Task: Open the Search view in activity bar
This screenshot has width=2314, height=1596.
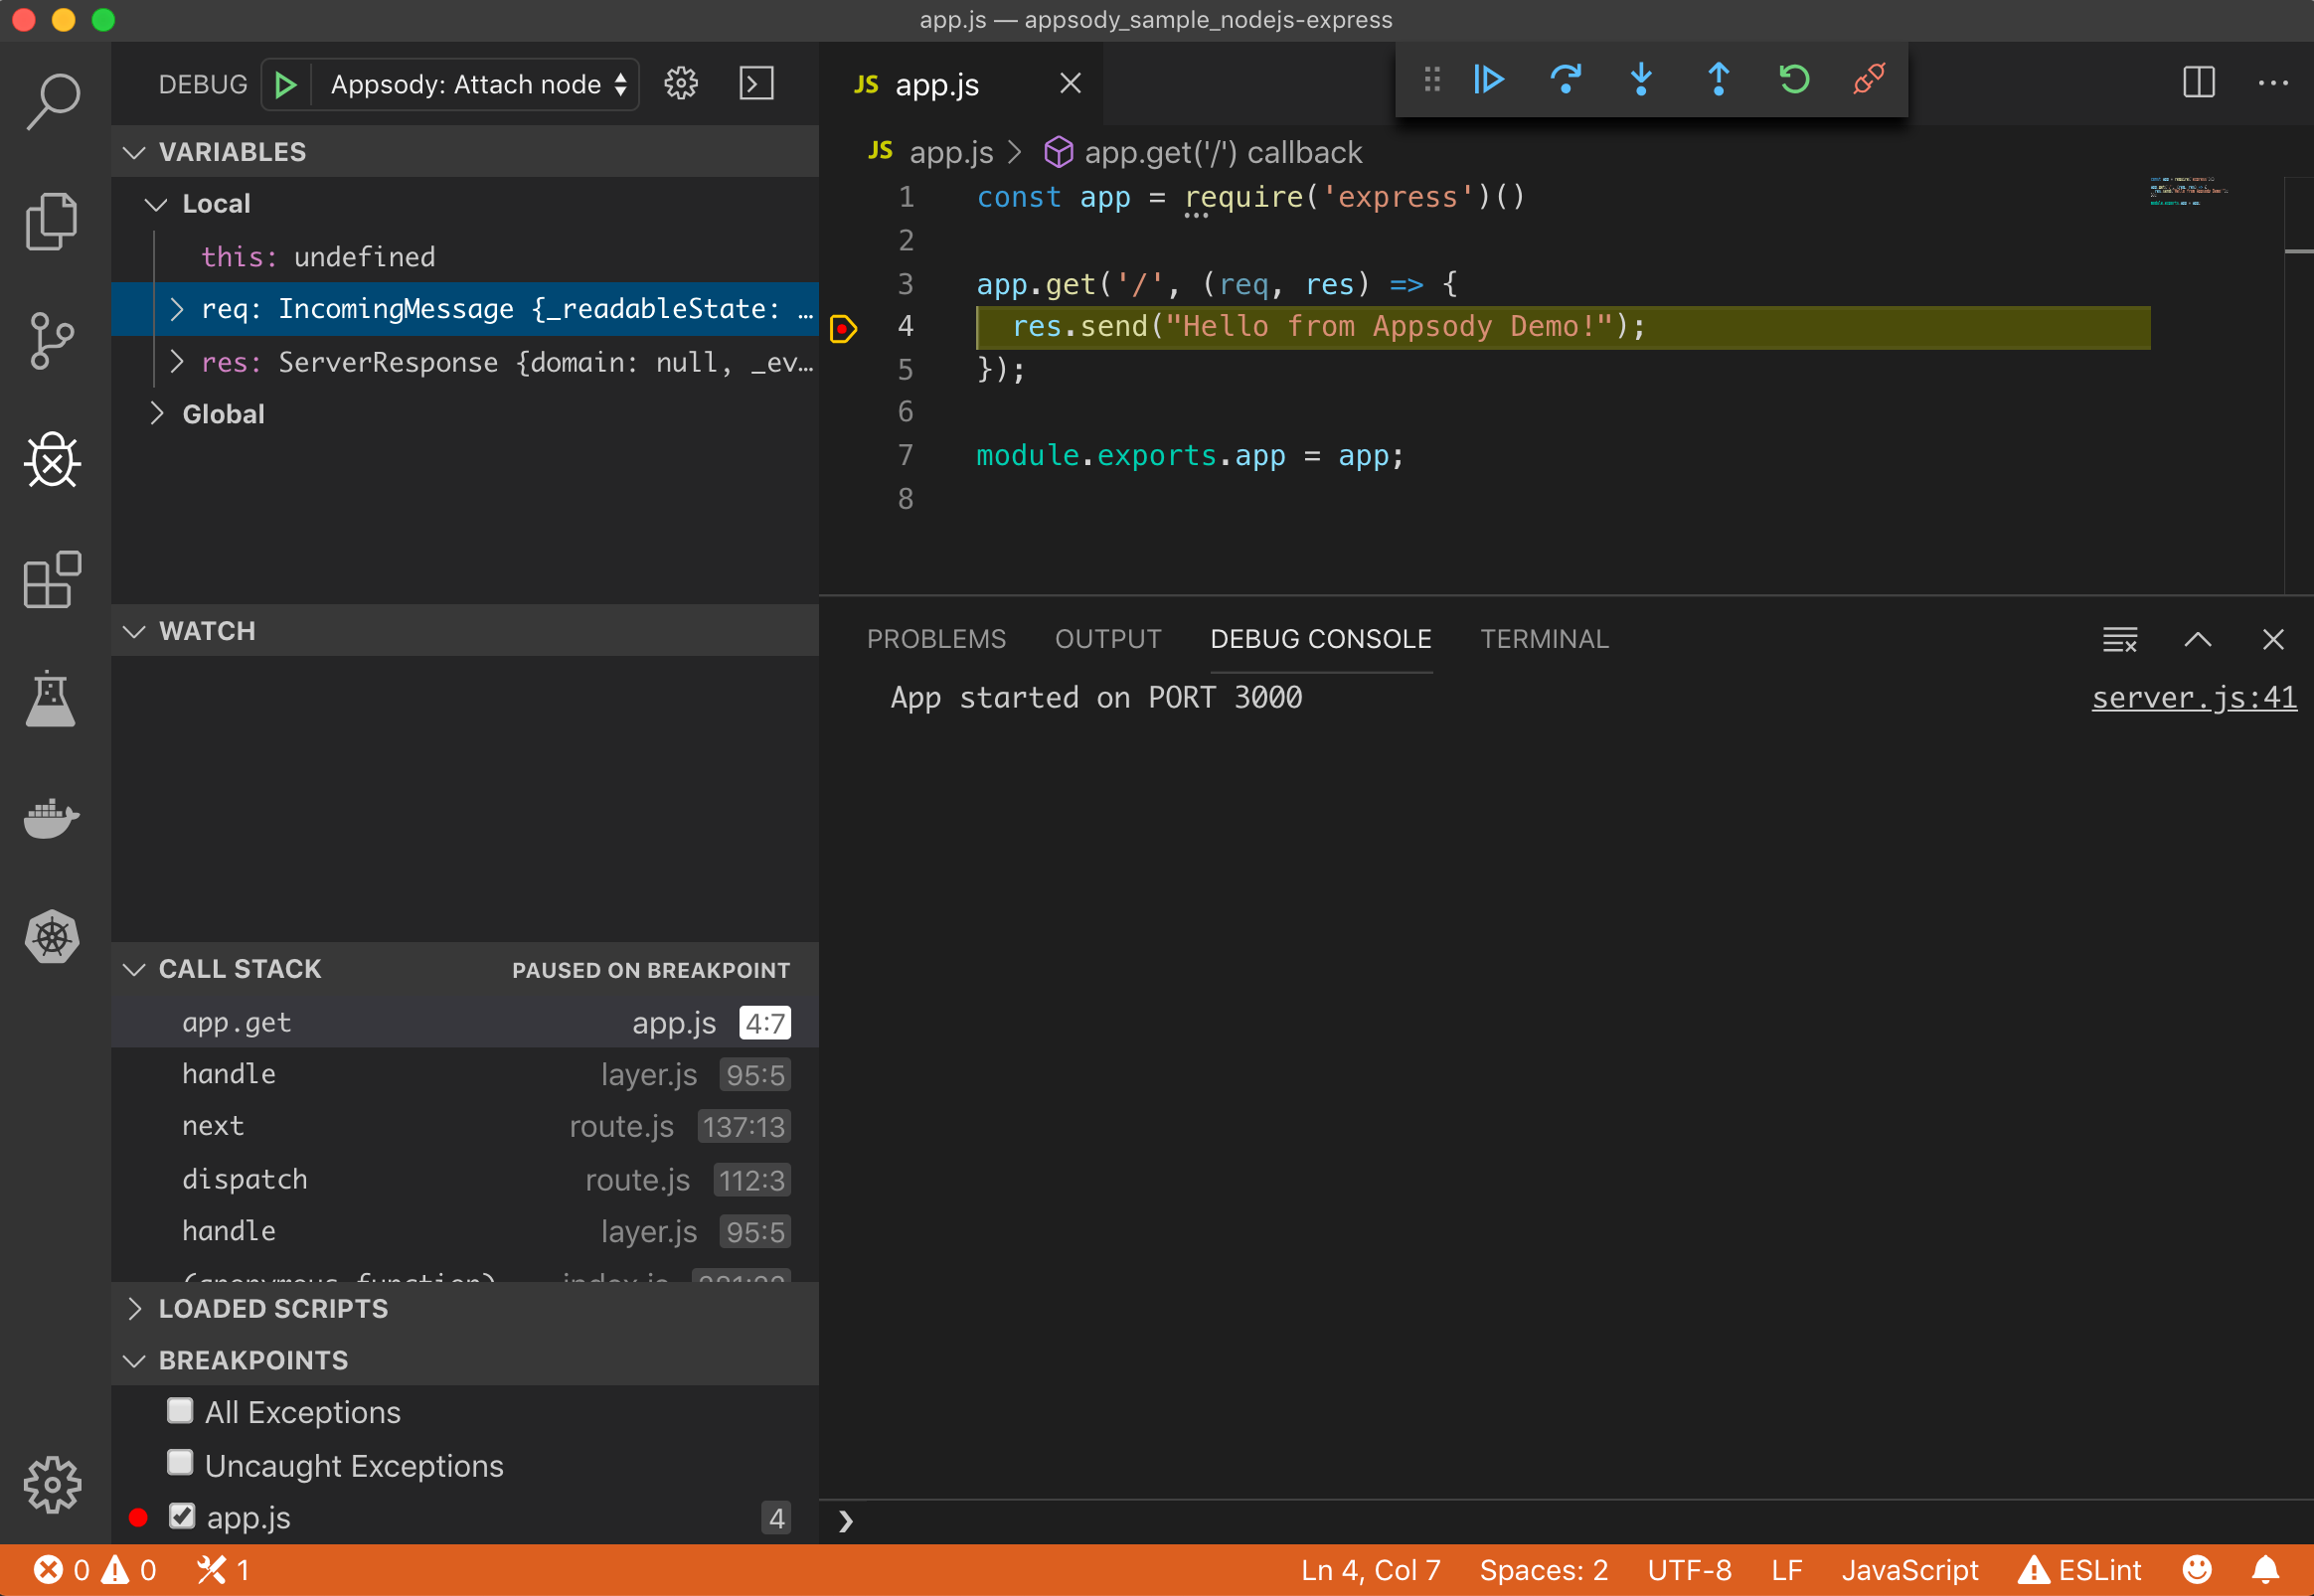Action: tap(53, 101)
